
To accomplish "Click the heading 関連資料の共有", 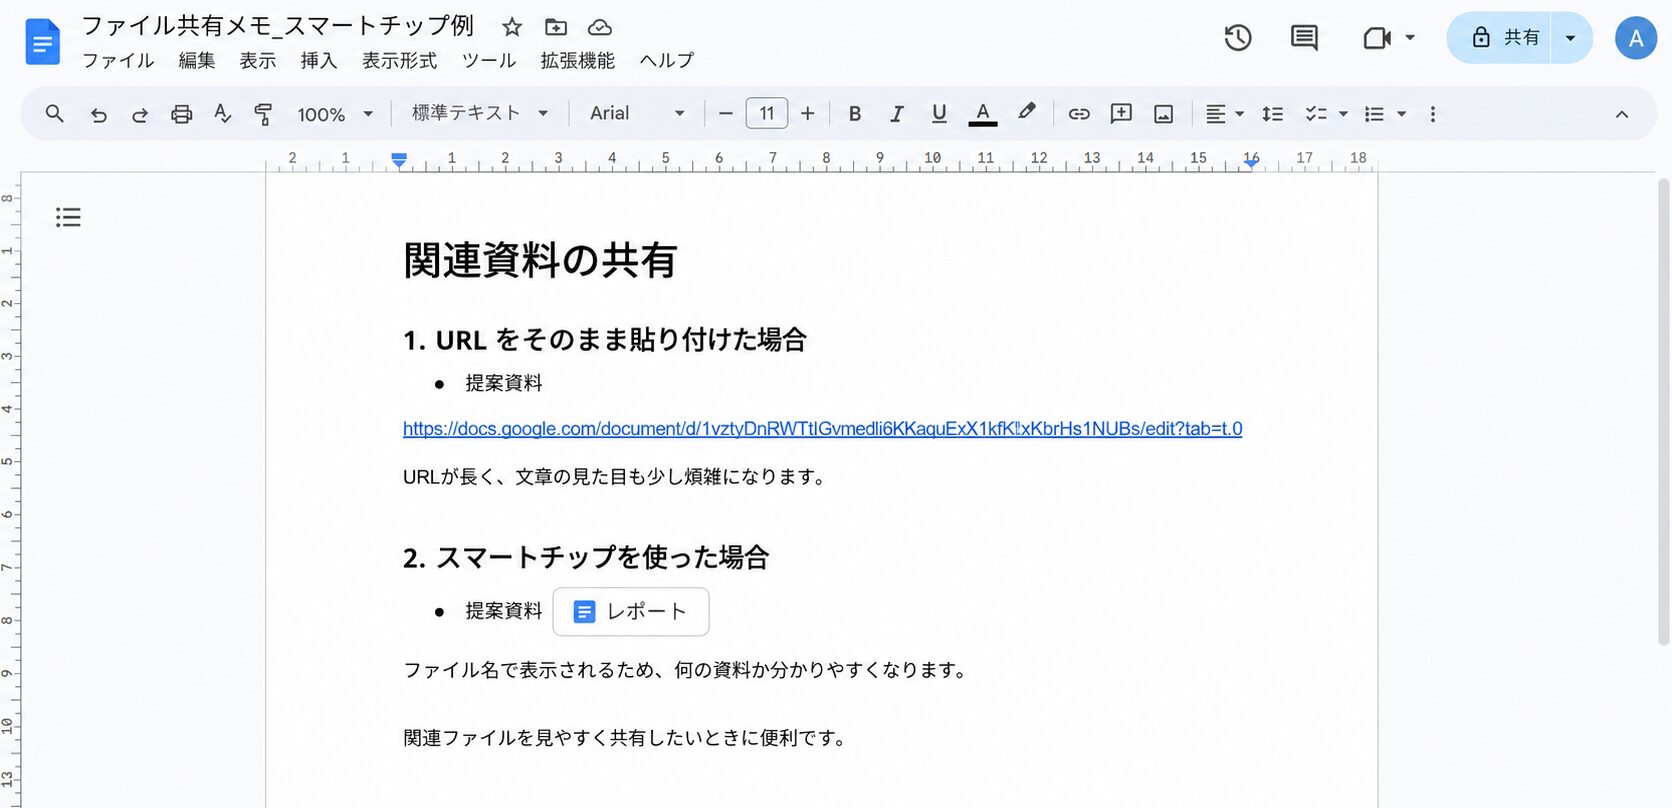I will pyautogui.click(x=540, y=260).
